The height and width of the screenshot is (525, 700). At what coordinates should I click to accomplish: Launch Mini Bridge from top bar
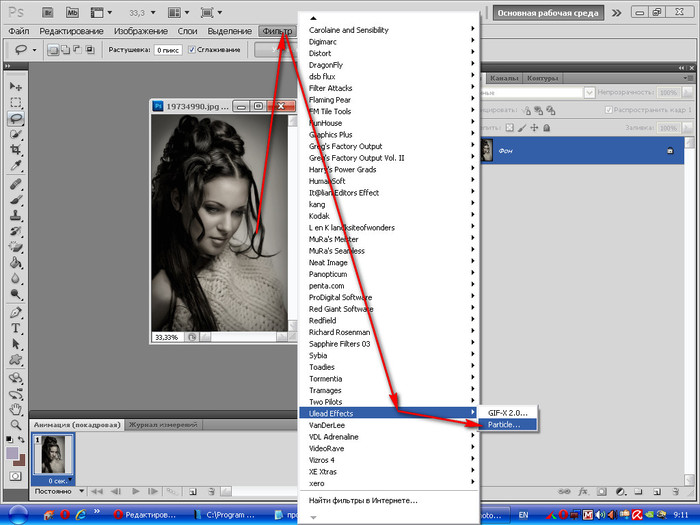tap(72, 12)
